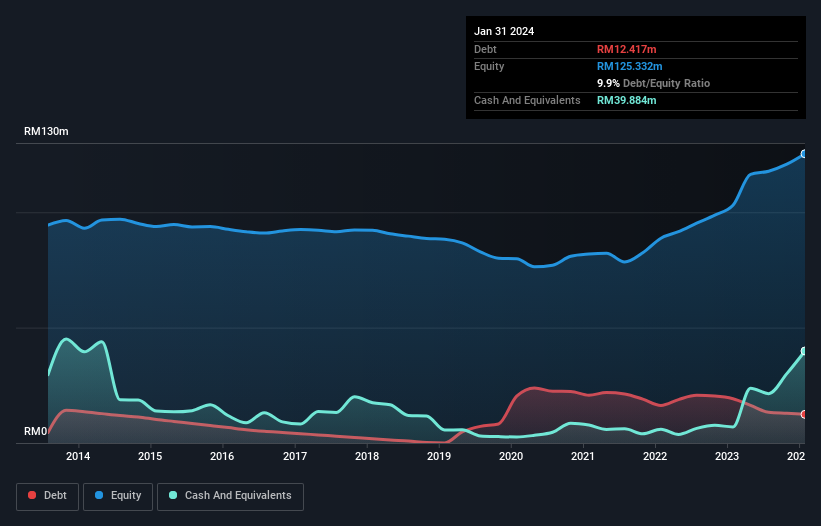The width and height of the screenshot is (821, 526).
Task: Click the Debt row label in tooltip
Action: coord(485,49)
